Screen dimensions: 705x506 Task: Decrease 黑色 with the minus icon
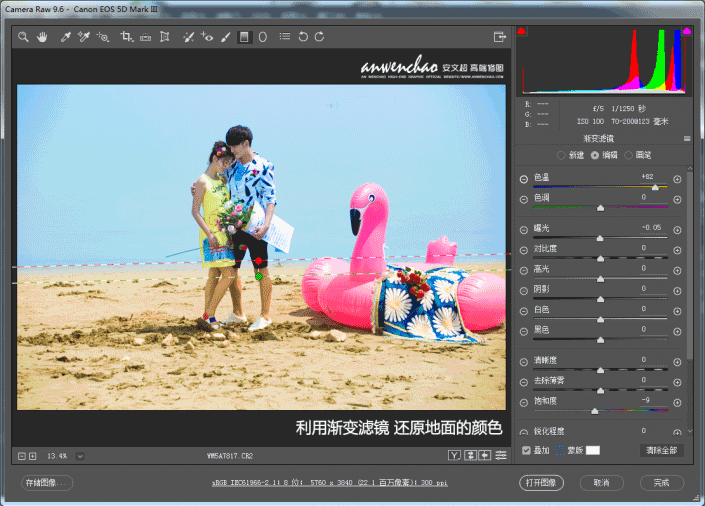pos(524,331)
